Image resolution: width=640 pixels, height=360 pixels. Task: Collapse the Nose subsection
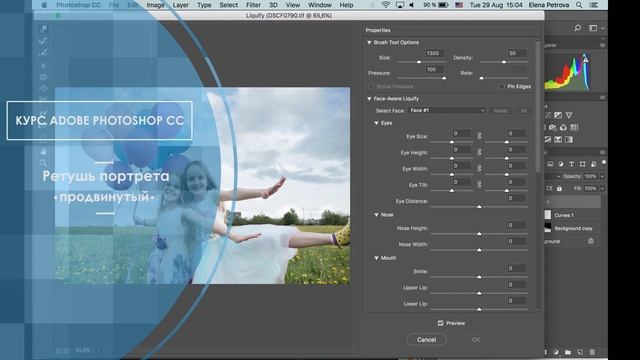[376, 215]
